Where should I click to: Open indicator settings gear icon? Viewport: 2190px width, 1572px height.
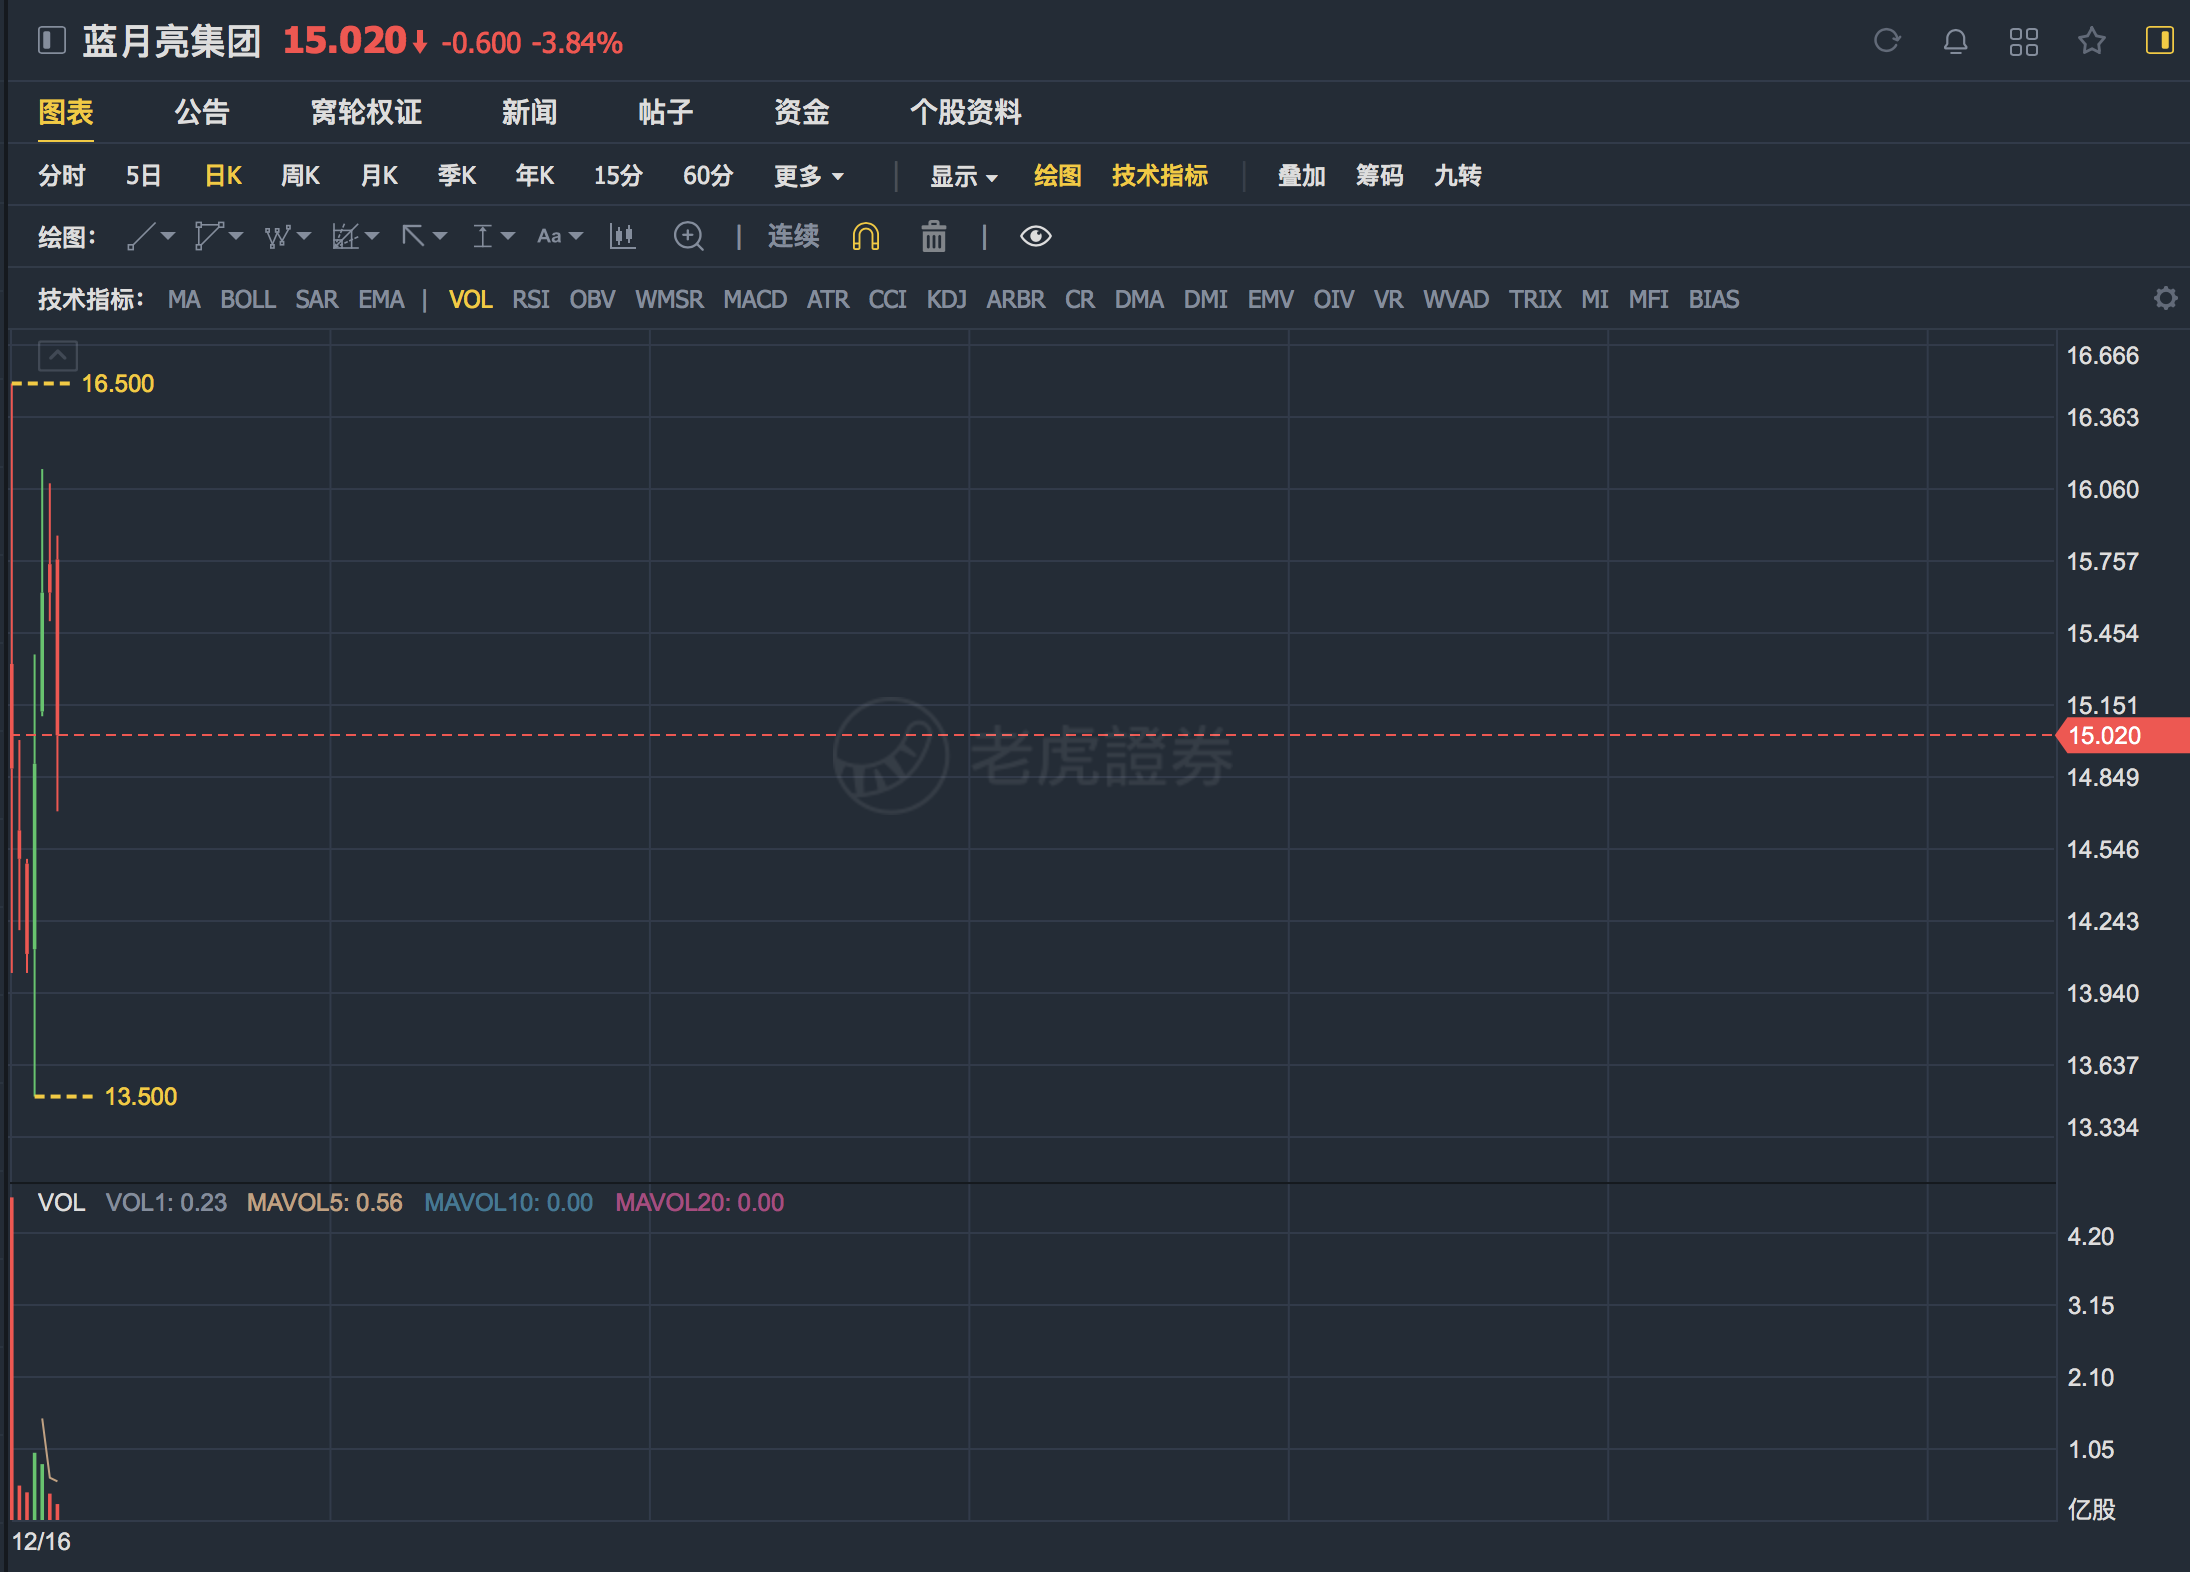coord(2166,299)
